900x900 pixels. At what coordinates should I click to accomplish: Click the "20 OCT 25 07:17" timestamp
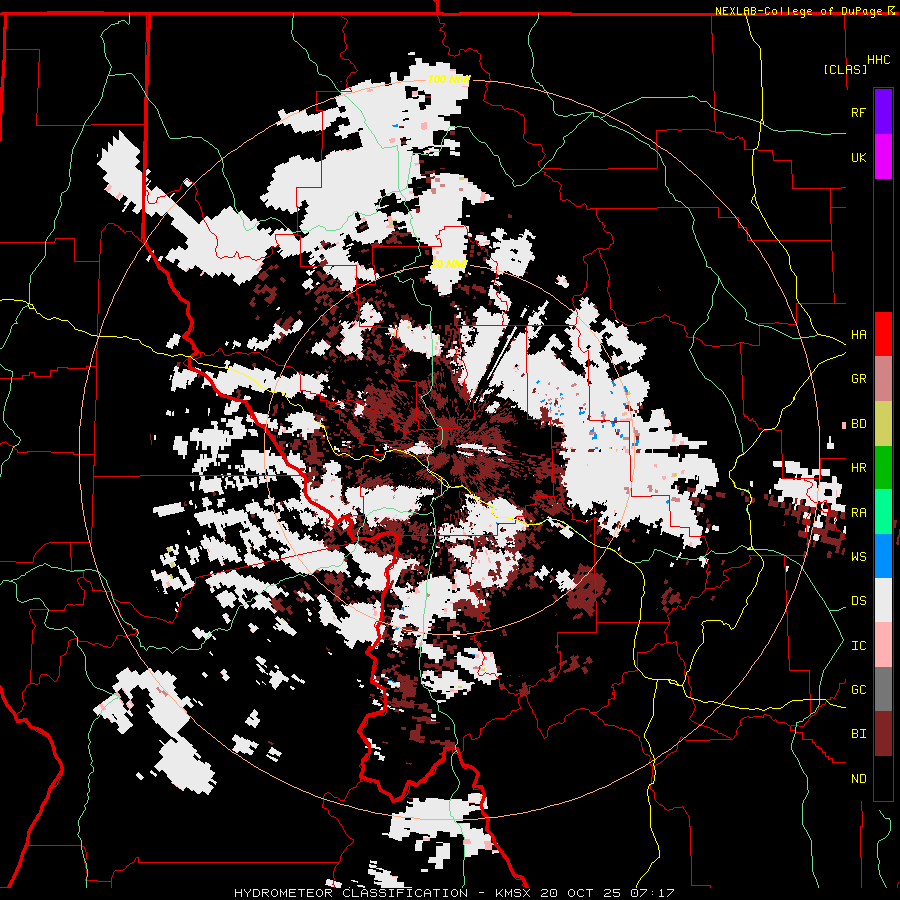[609, 893]
